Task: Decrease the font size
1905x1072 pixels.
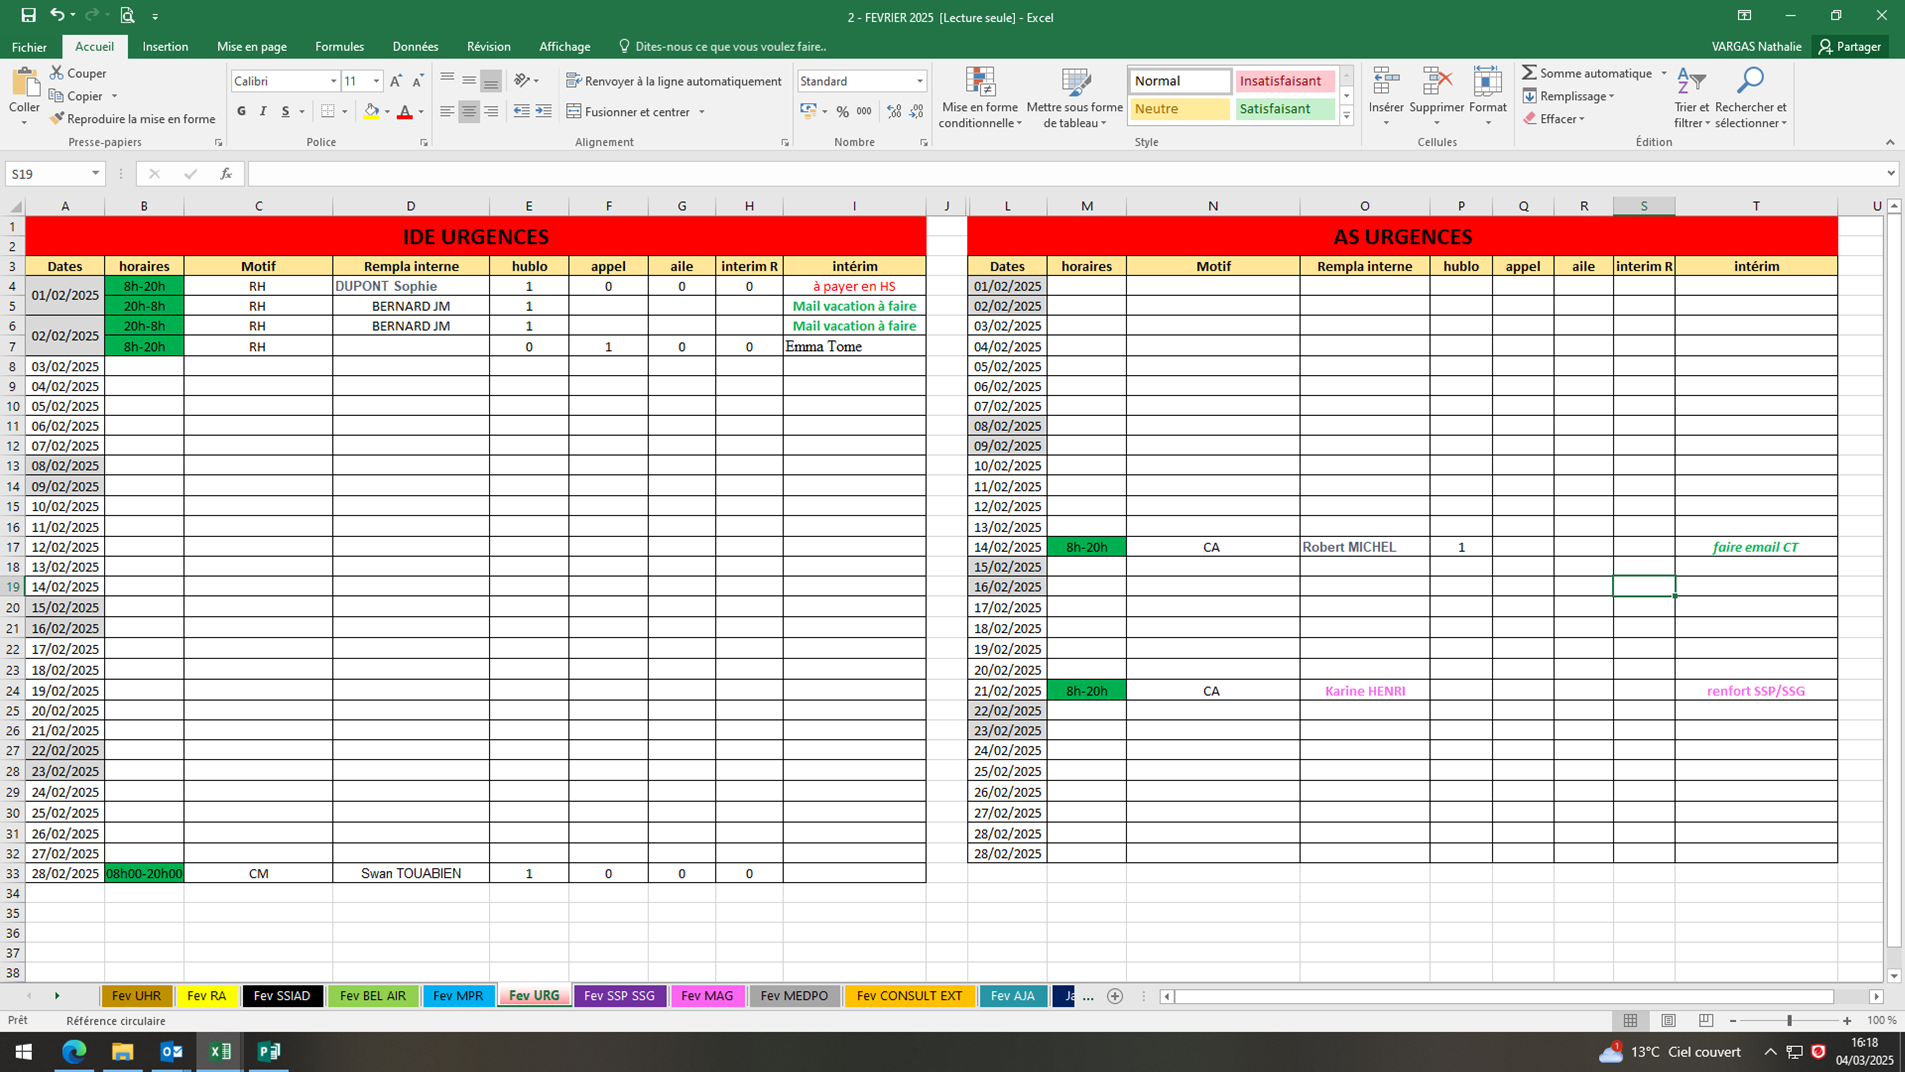Action: (418, 81)
